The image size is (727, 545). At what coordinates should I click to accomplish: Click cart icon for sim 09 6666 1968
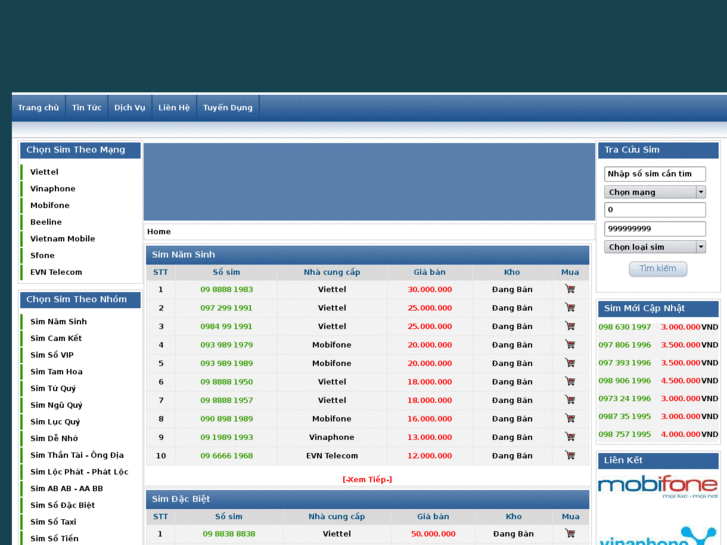point(570,455)
